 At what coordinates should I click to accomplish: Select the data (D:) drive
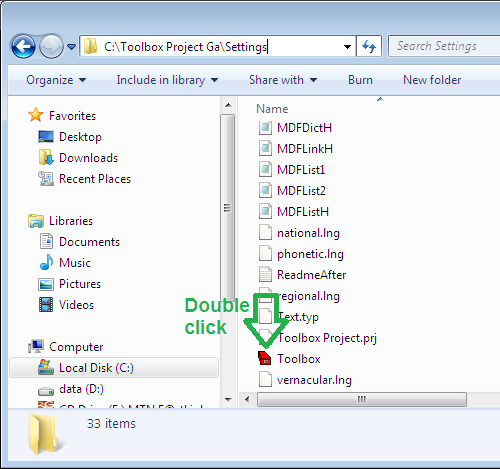point(81,389)
